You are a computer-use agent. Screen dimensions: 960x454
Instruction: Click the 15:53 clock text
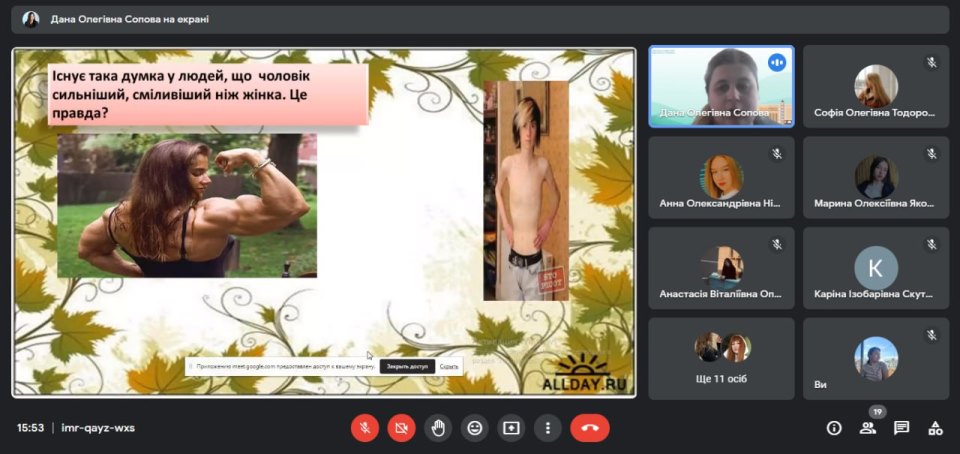click(31, 428)
